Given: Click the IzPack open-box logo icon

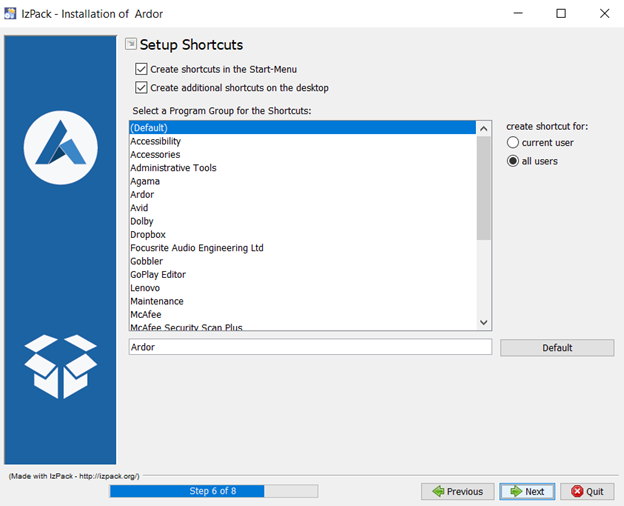Looking at the screenshot, I should coord(60,366).
